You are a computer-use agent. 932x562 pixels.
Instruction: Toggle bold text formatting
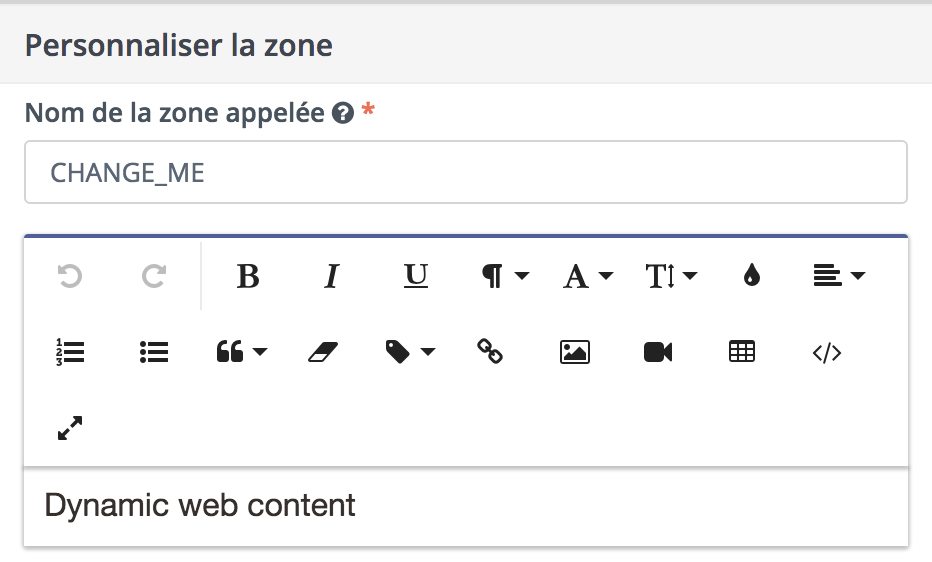point(248,276)
